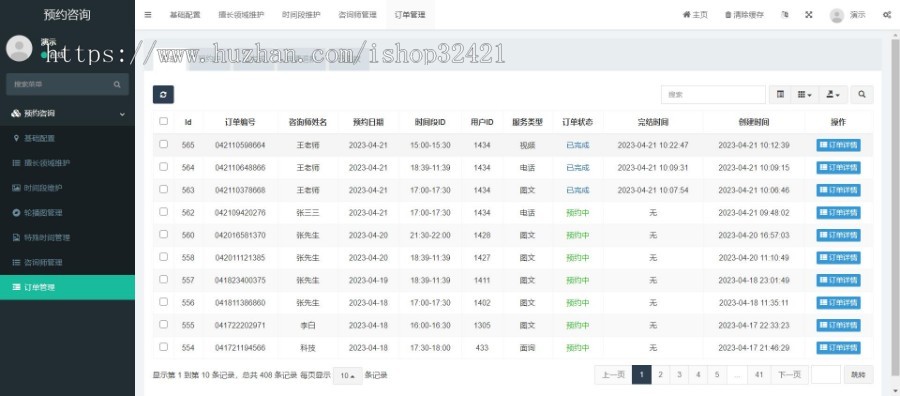
Task: Refresh the order table with the refresh button
Action: [163, 95]
